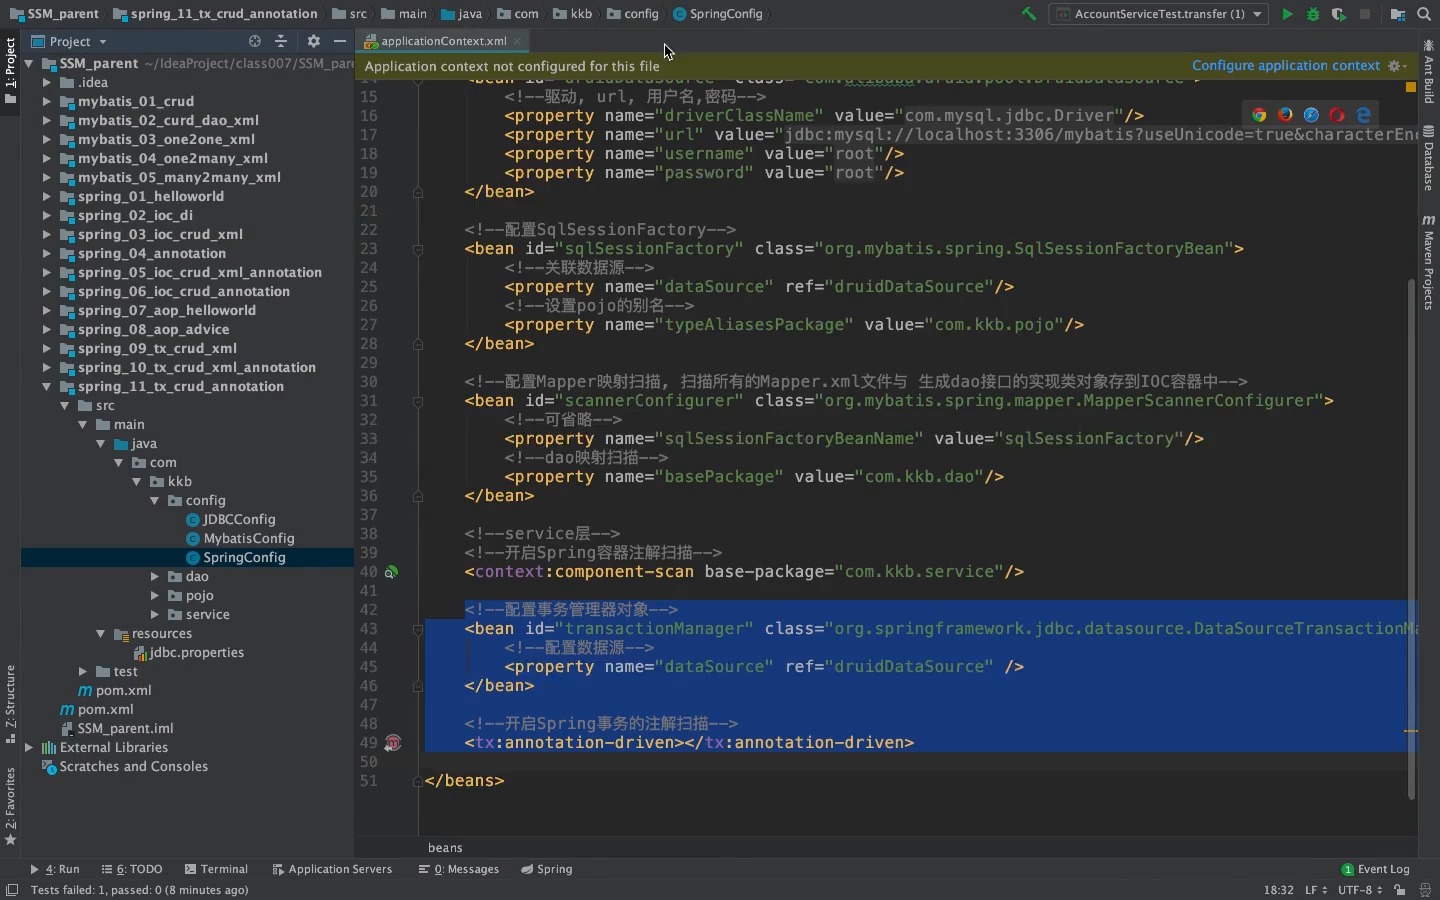Screen dimensions: 1440x900
Task: Collapse all in Project panel
Action: click(281, 41)
